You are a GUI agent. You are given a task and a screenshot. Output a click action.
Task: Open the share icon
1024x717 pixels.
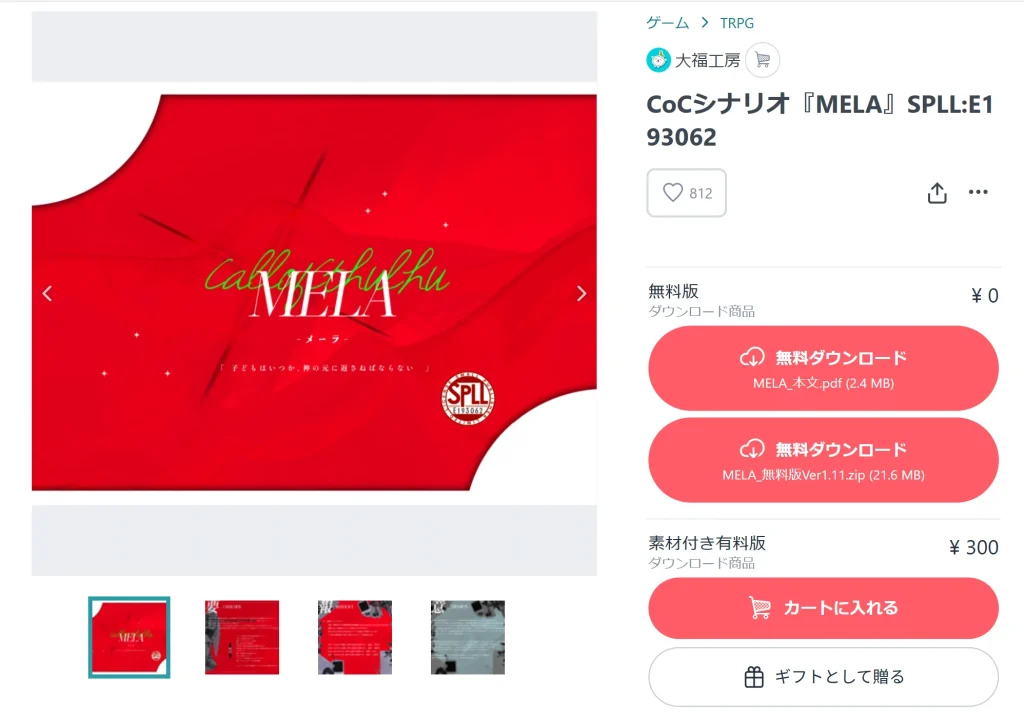(x=937, y=193)
